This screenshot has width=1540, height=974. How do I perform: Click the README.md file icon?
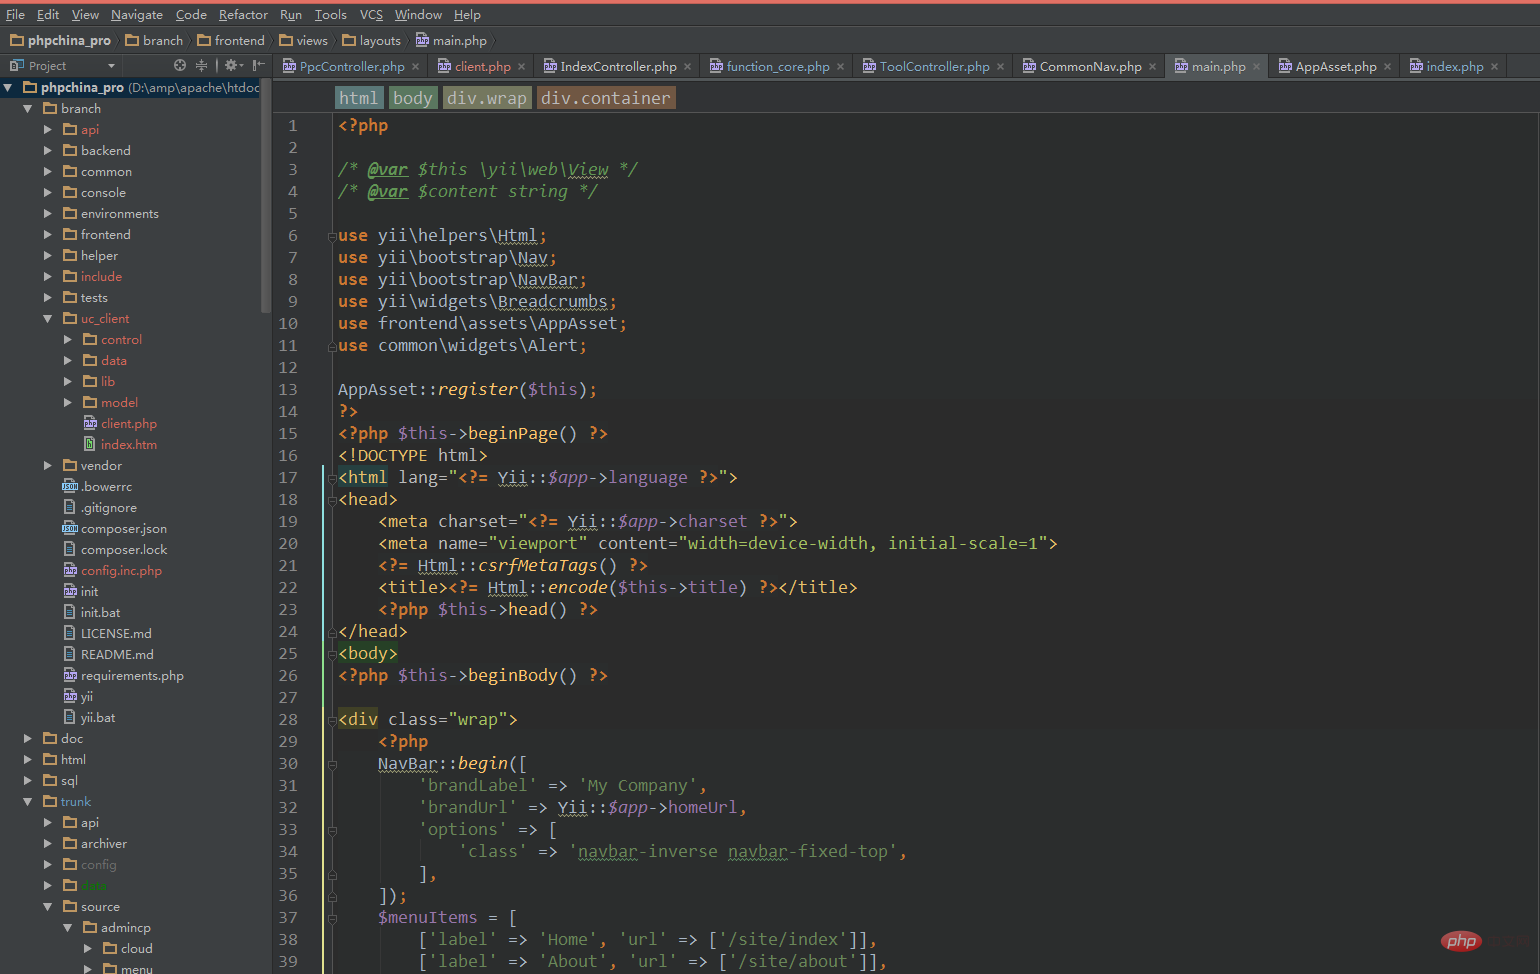coord(70,654)
